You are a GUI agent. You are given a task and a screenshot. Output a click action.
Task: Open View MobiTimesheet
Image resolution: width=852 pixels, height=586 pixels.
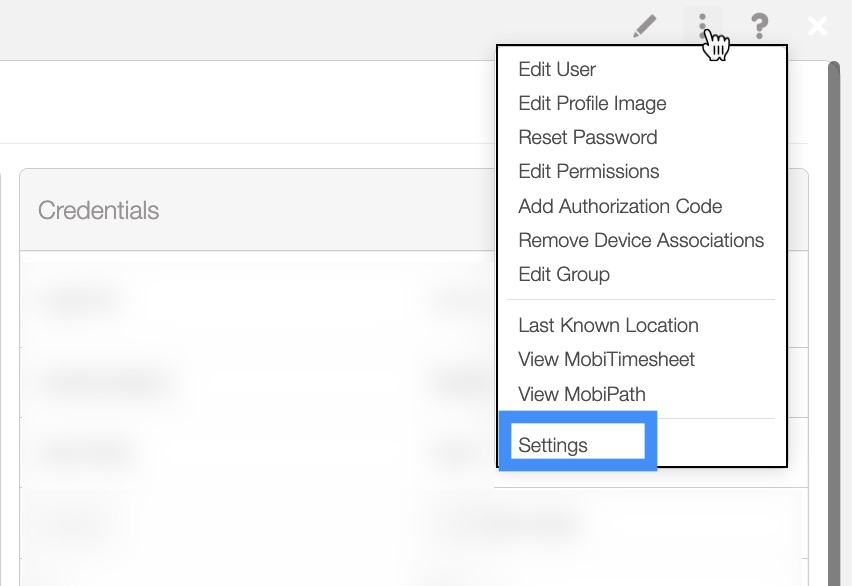point(606,359)
